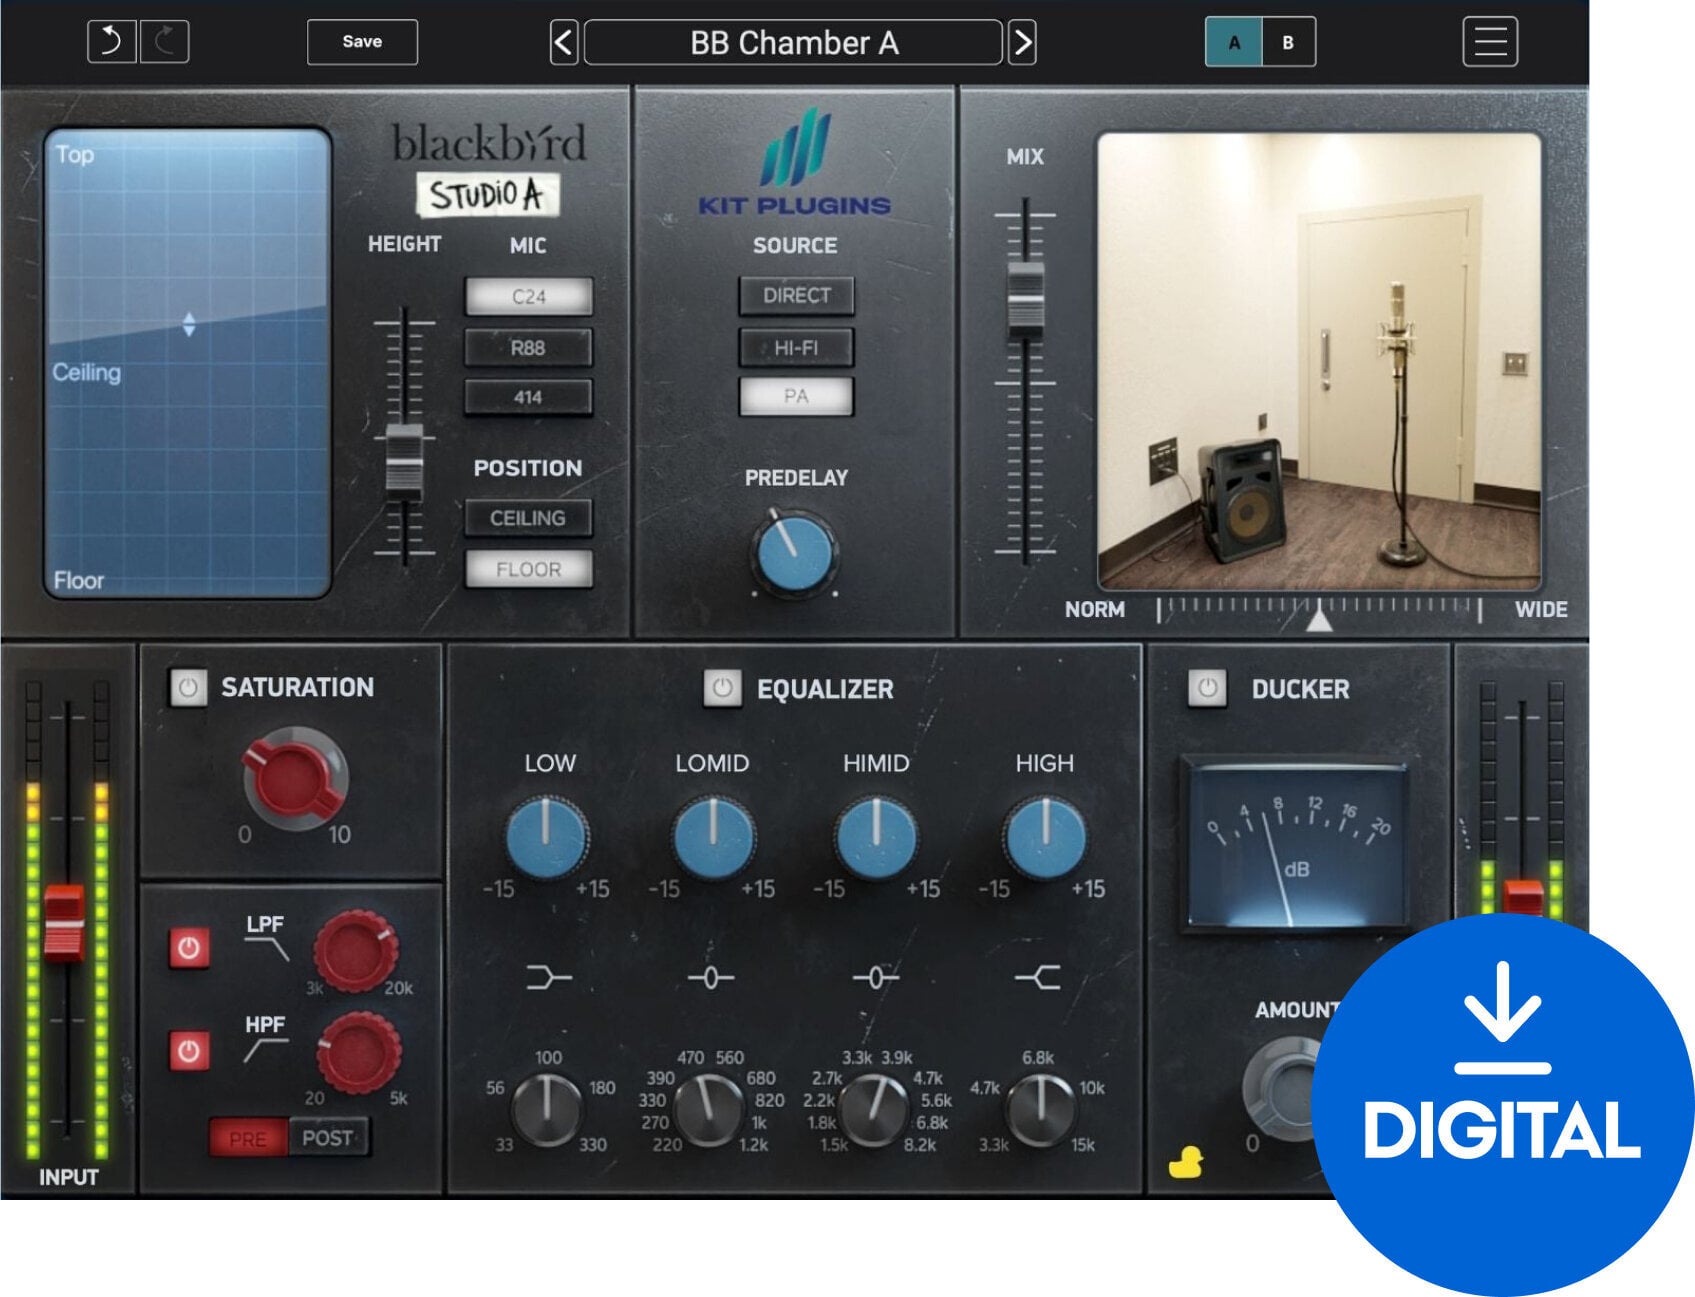Click the Blackbird Studio A badge
The height and width of the screenshot is (1297, 1695).
[x=490, y=194]
